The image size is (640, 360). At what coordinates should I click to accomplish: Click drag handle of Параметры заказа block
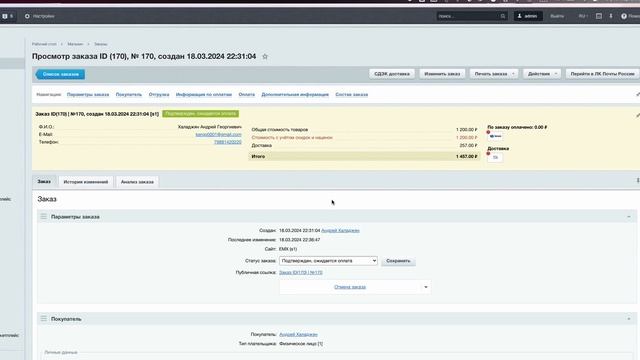(44, 217)
